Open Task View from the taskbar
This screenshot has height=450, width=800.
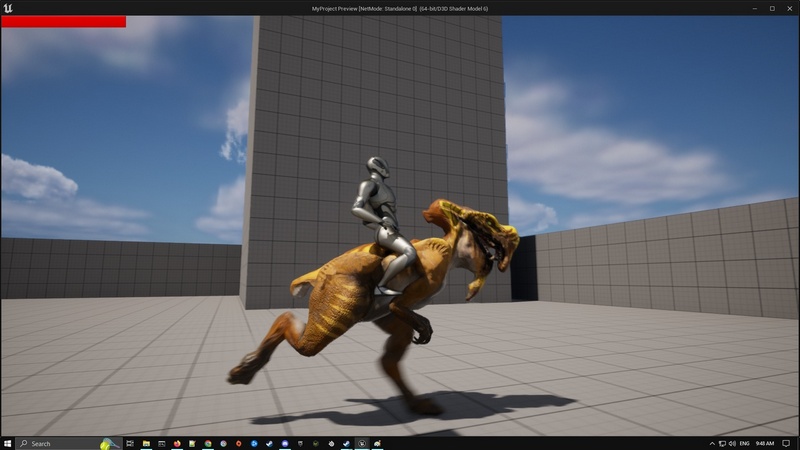[x=129, y=443]
